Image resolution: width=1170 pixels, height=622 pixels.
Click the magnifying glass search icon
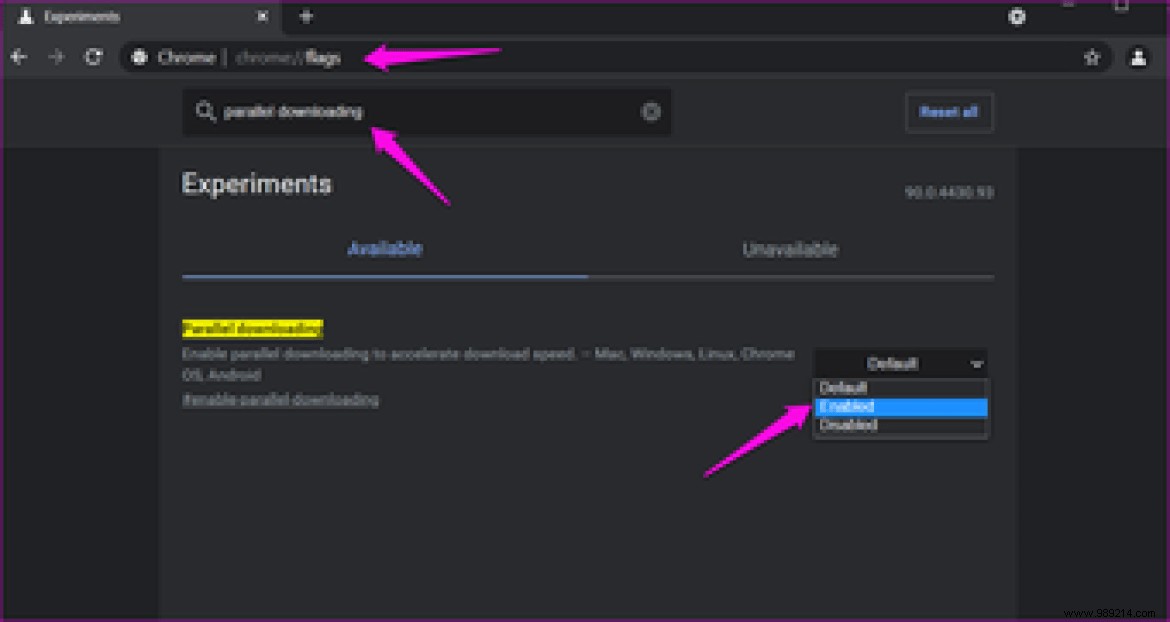click(207, 111)
